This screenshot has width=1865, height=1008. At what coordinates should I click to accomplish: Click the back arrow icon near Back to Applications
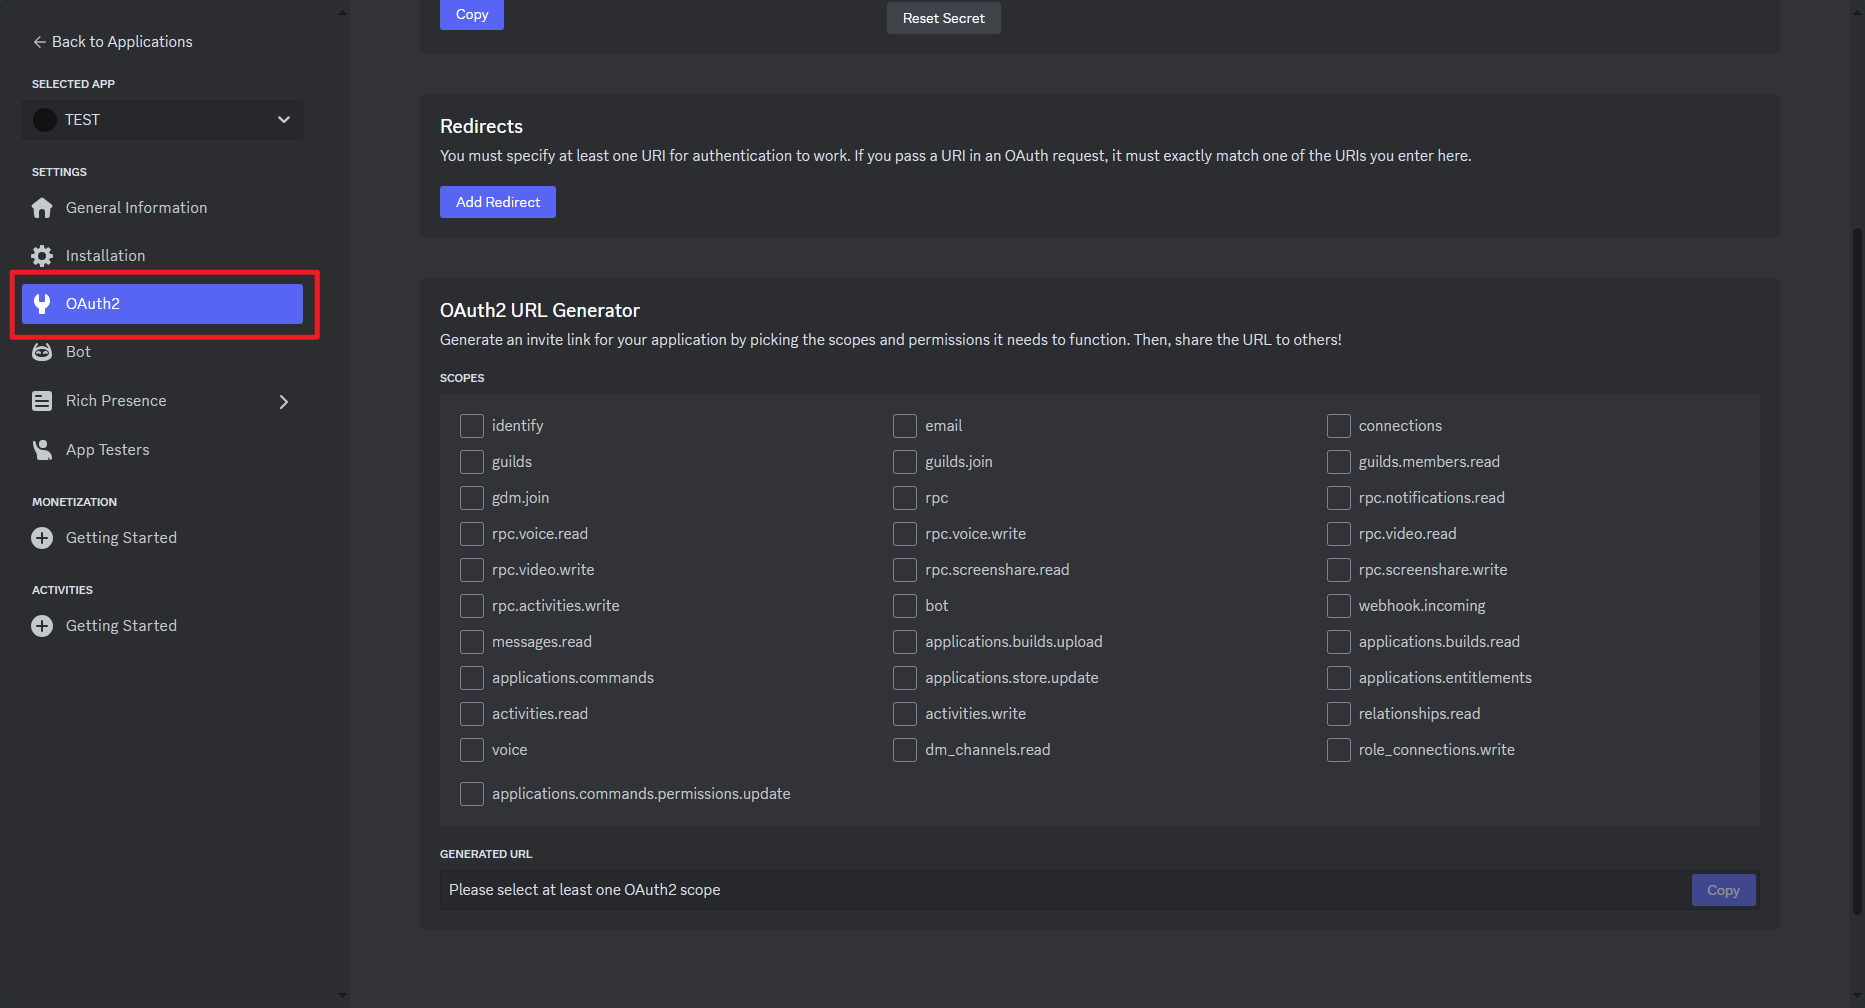pyautogui.click(x=39, y=42)
